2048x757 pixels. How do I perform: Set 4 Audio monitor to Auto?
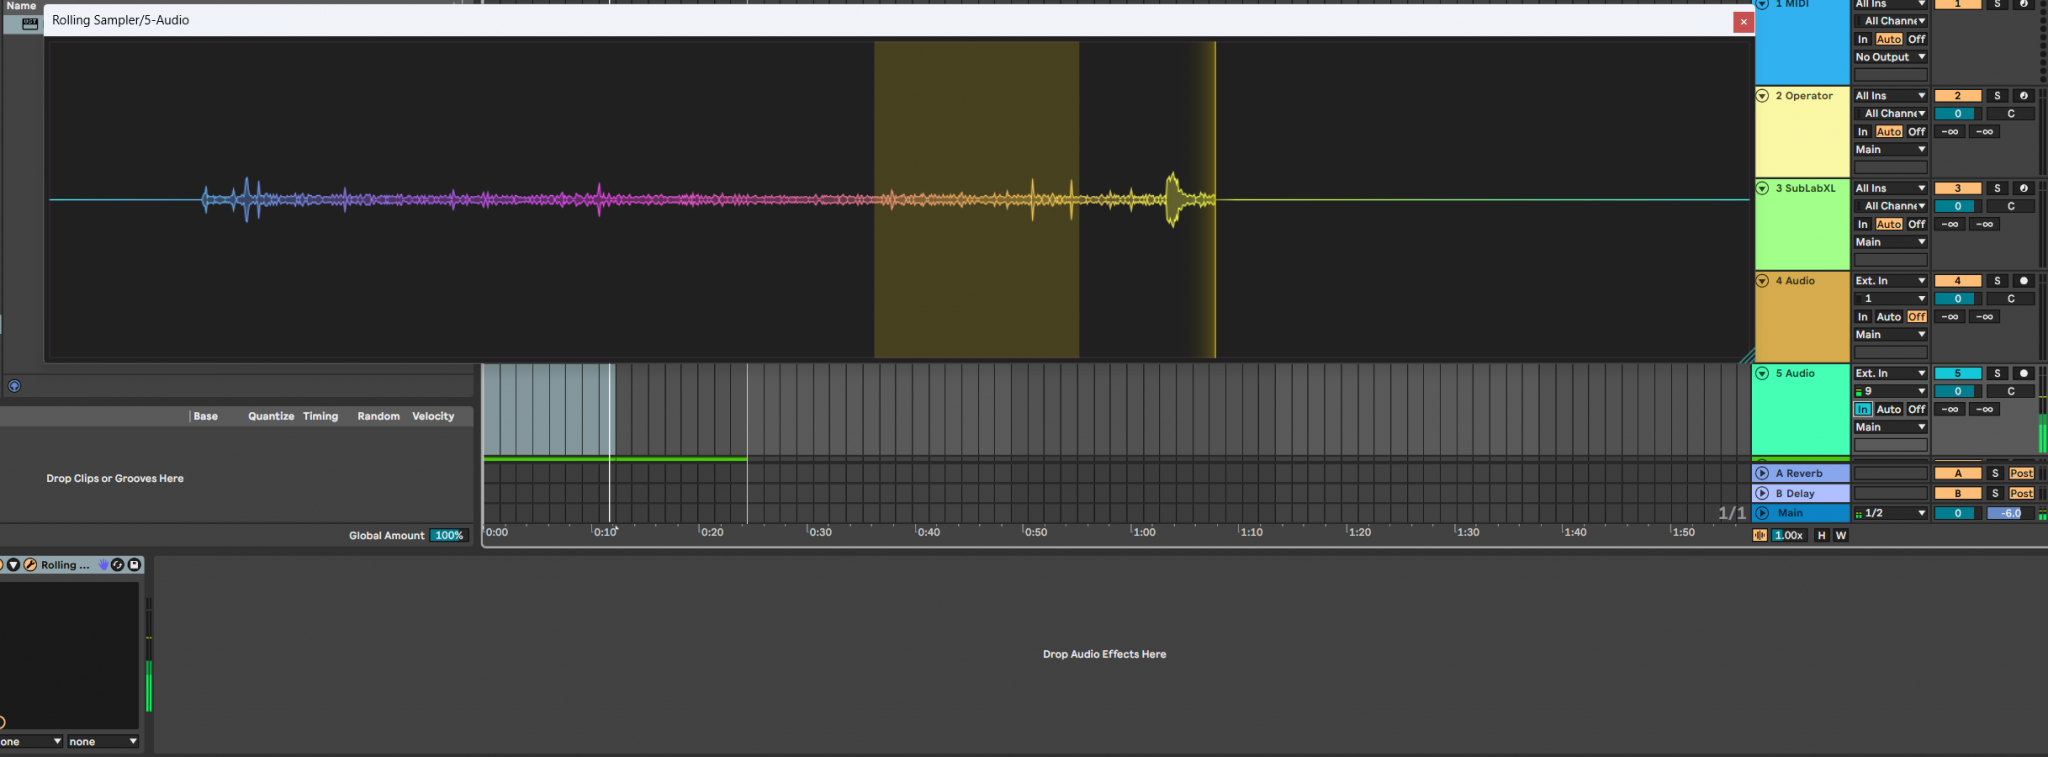pos(1888,317)
